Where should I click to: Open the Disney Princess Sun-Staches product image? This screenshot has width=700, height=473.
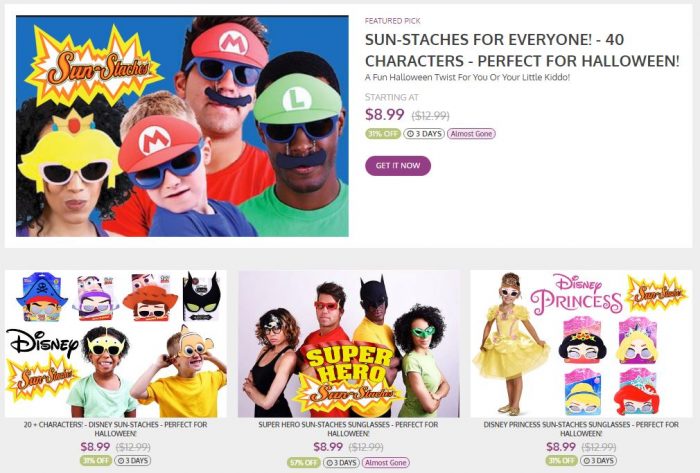click(581, 343)
